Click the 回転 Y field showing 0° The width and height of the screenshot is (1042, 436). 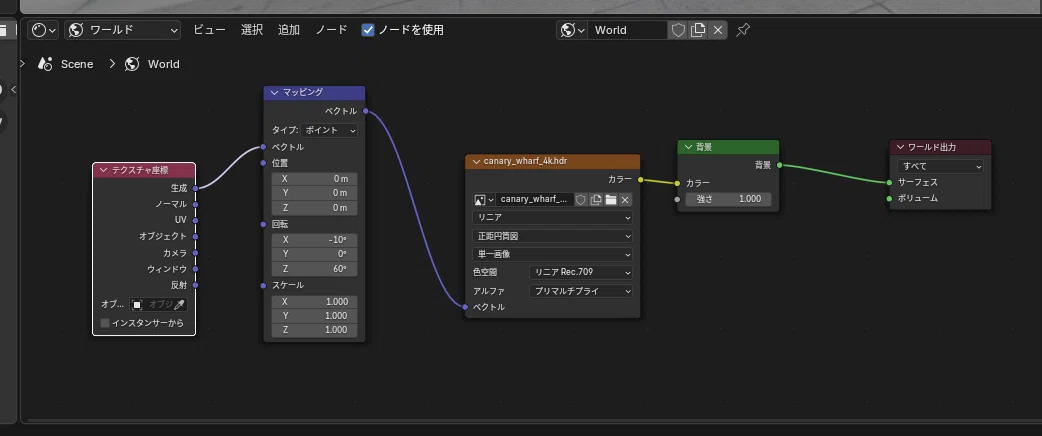[x=314, y=254]
